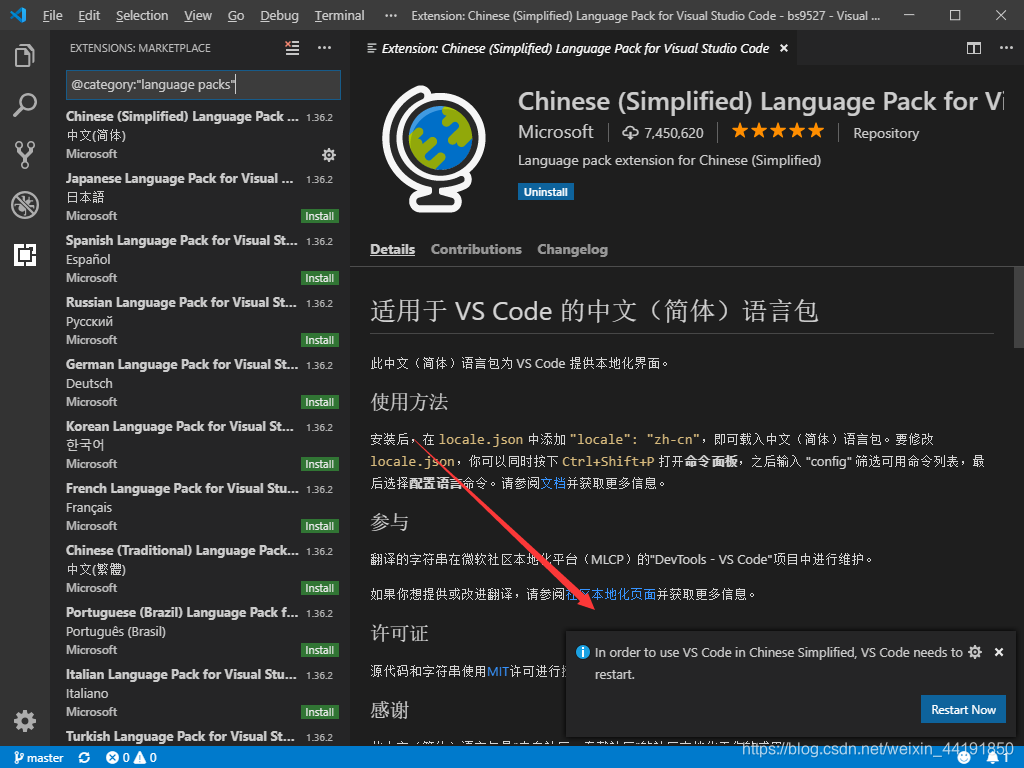Click the download count cloud icon
The image size is (1024, 768).
[x=630, y=133]
